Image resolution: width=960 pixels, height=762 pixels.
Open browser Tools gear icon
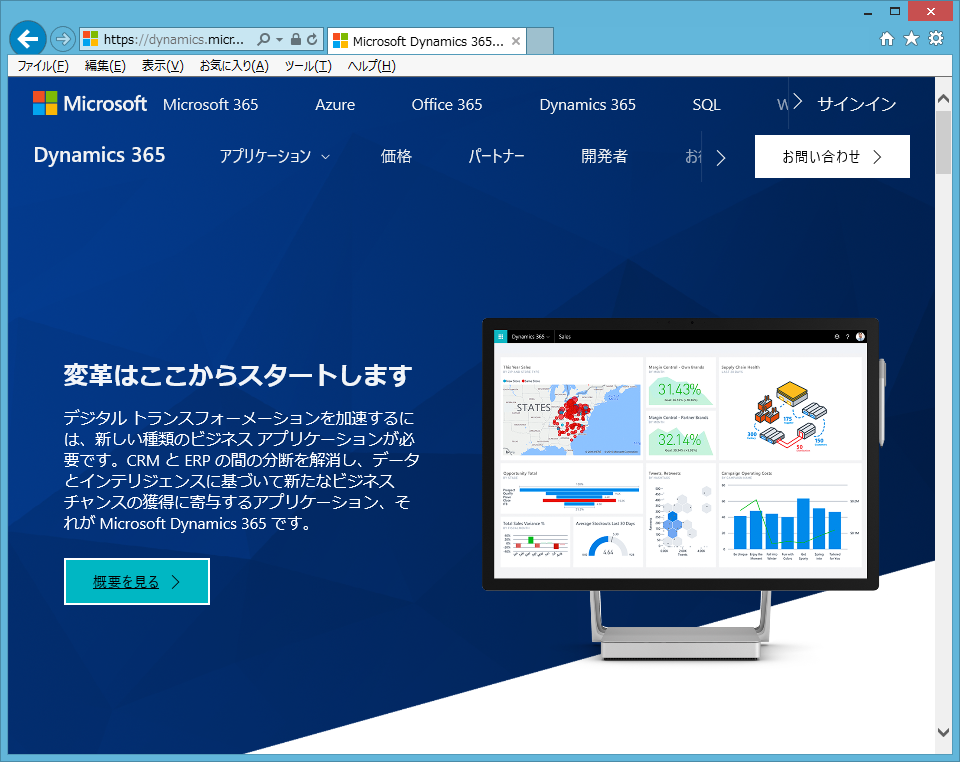[936, 39]
